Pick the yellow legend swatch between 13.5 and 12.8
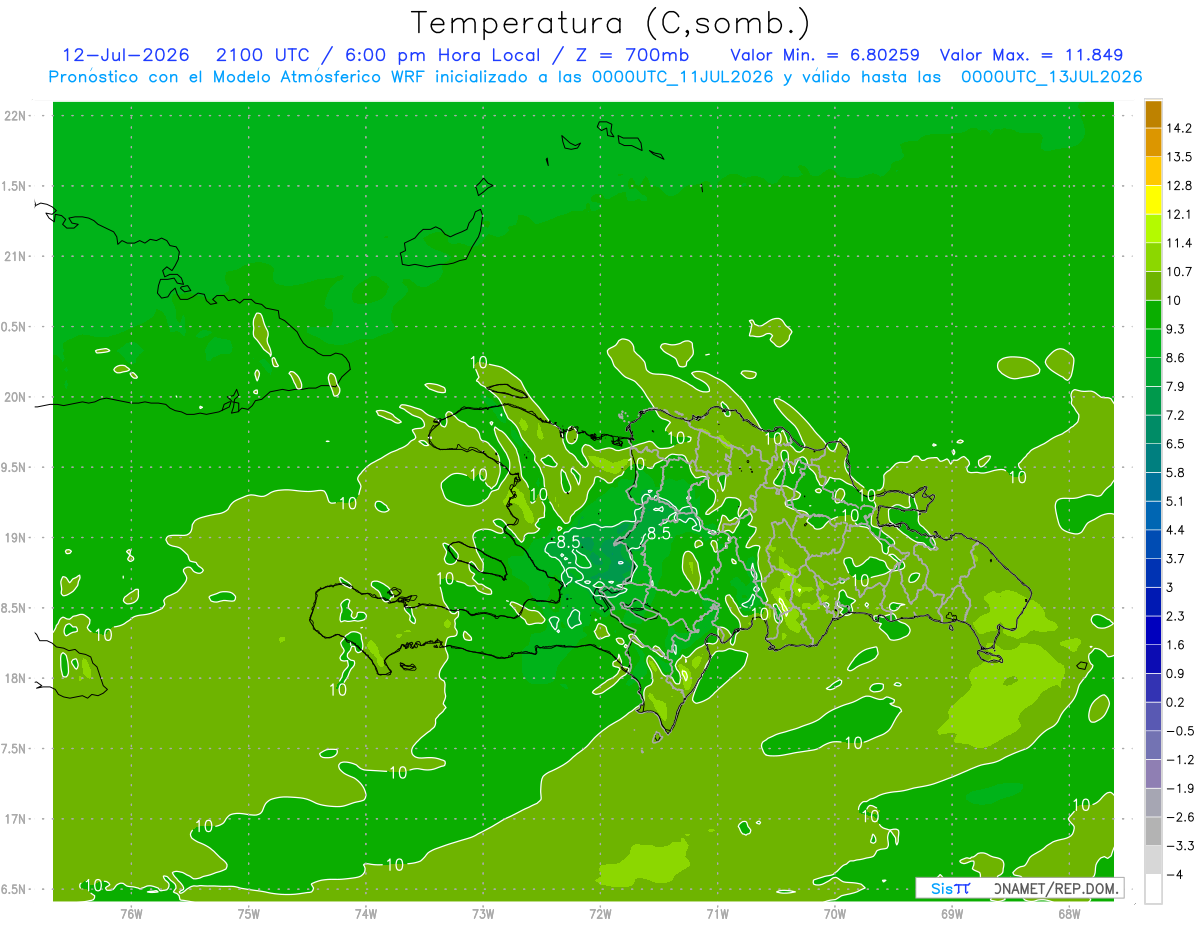 click(1153, 171)
